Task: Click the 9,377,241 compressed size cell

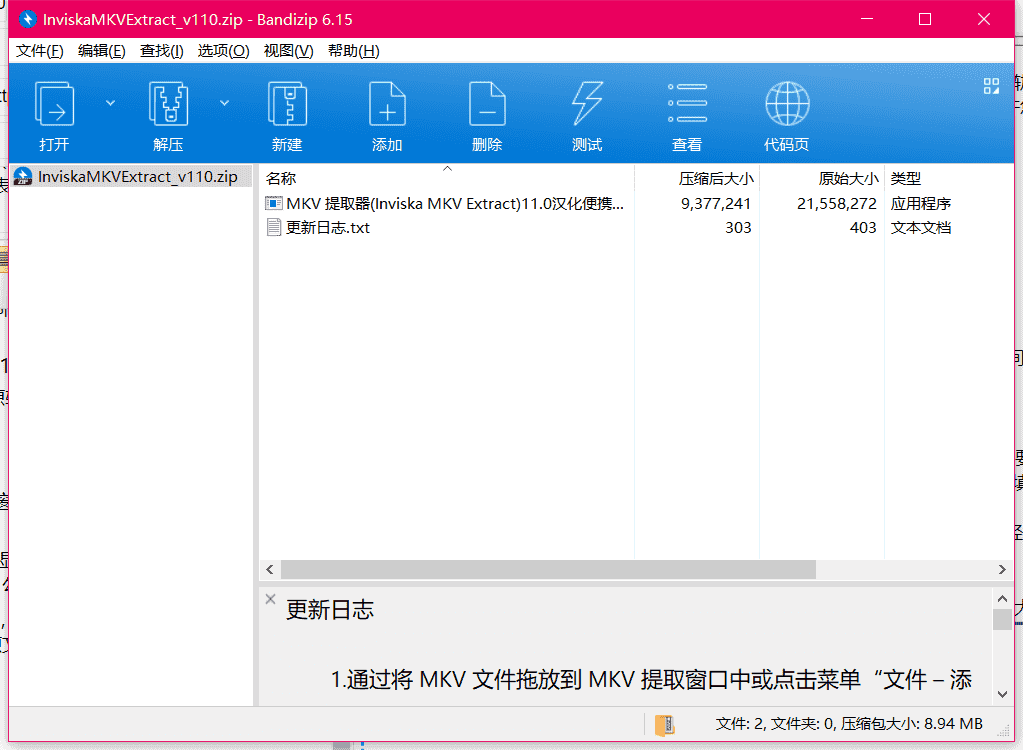Action: point(716,203)
